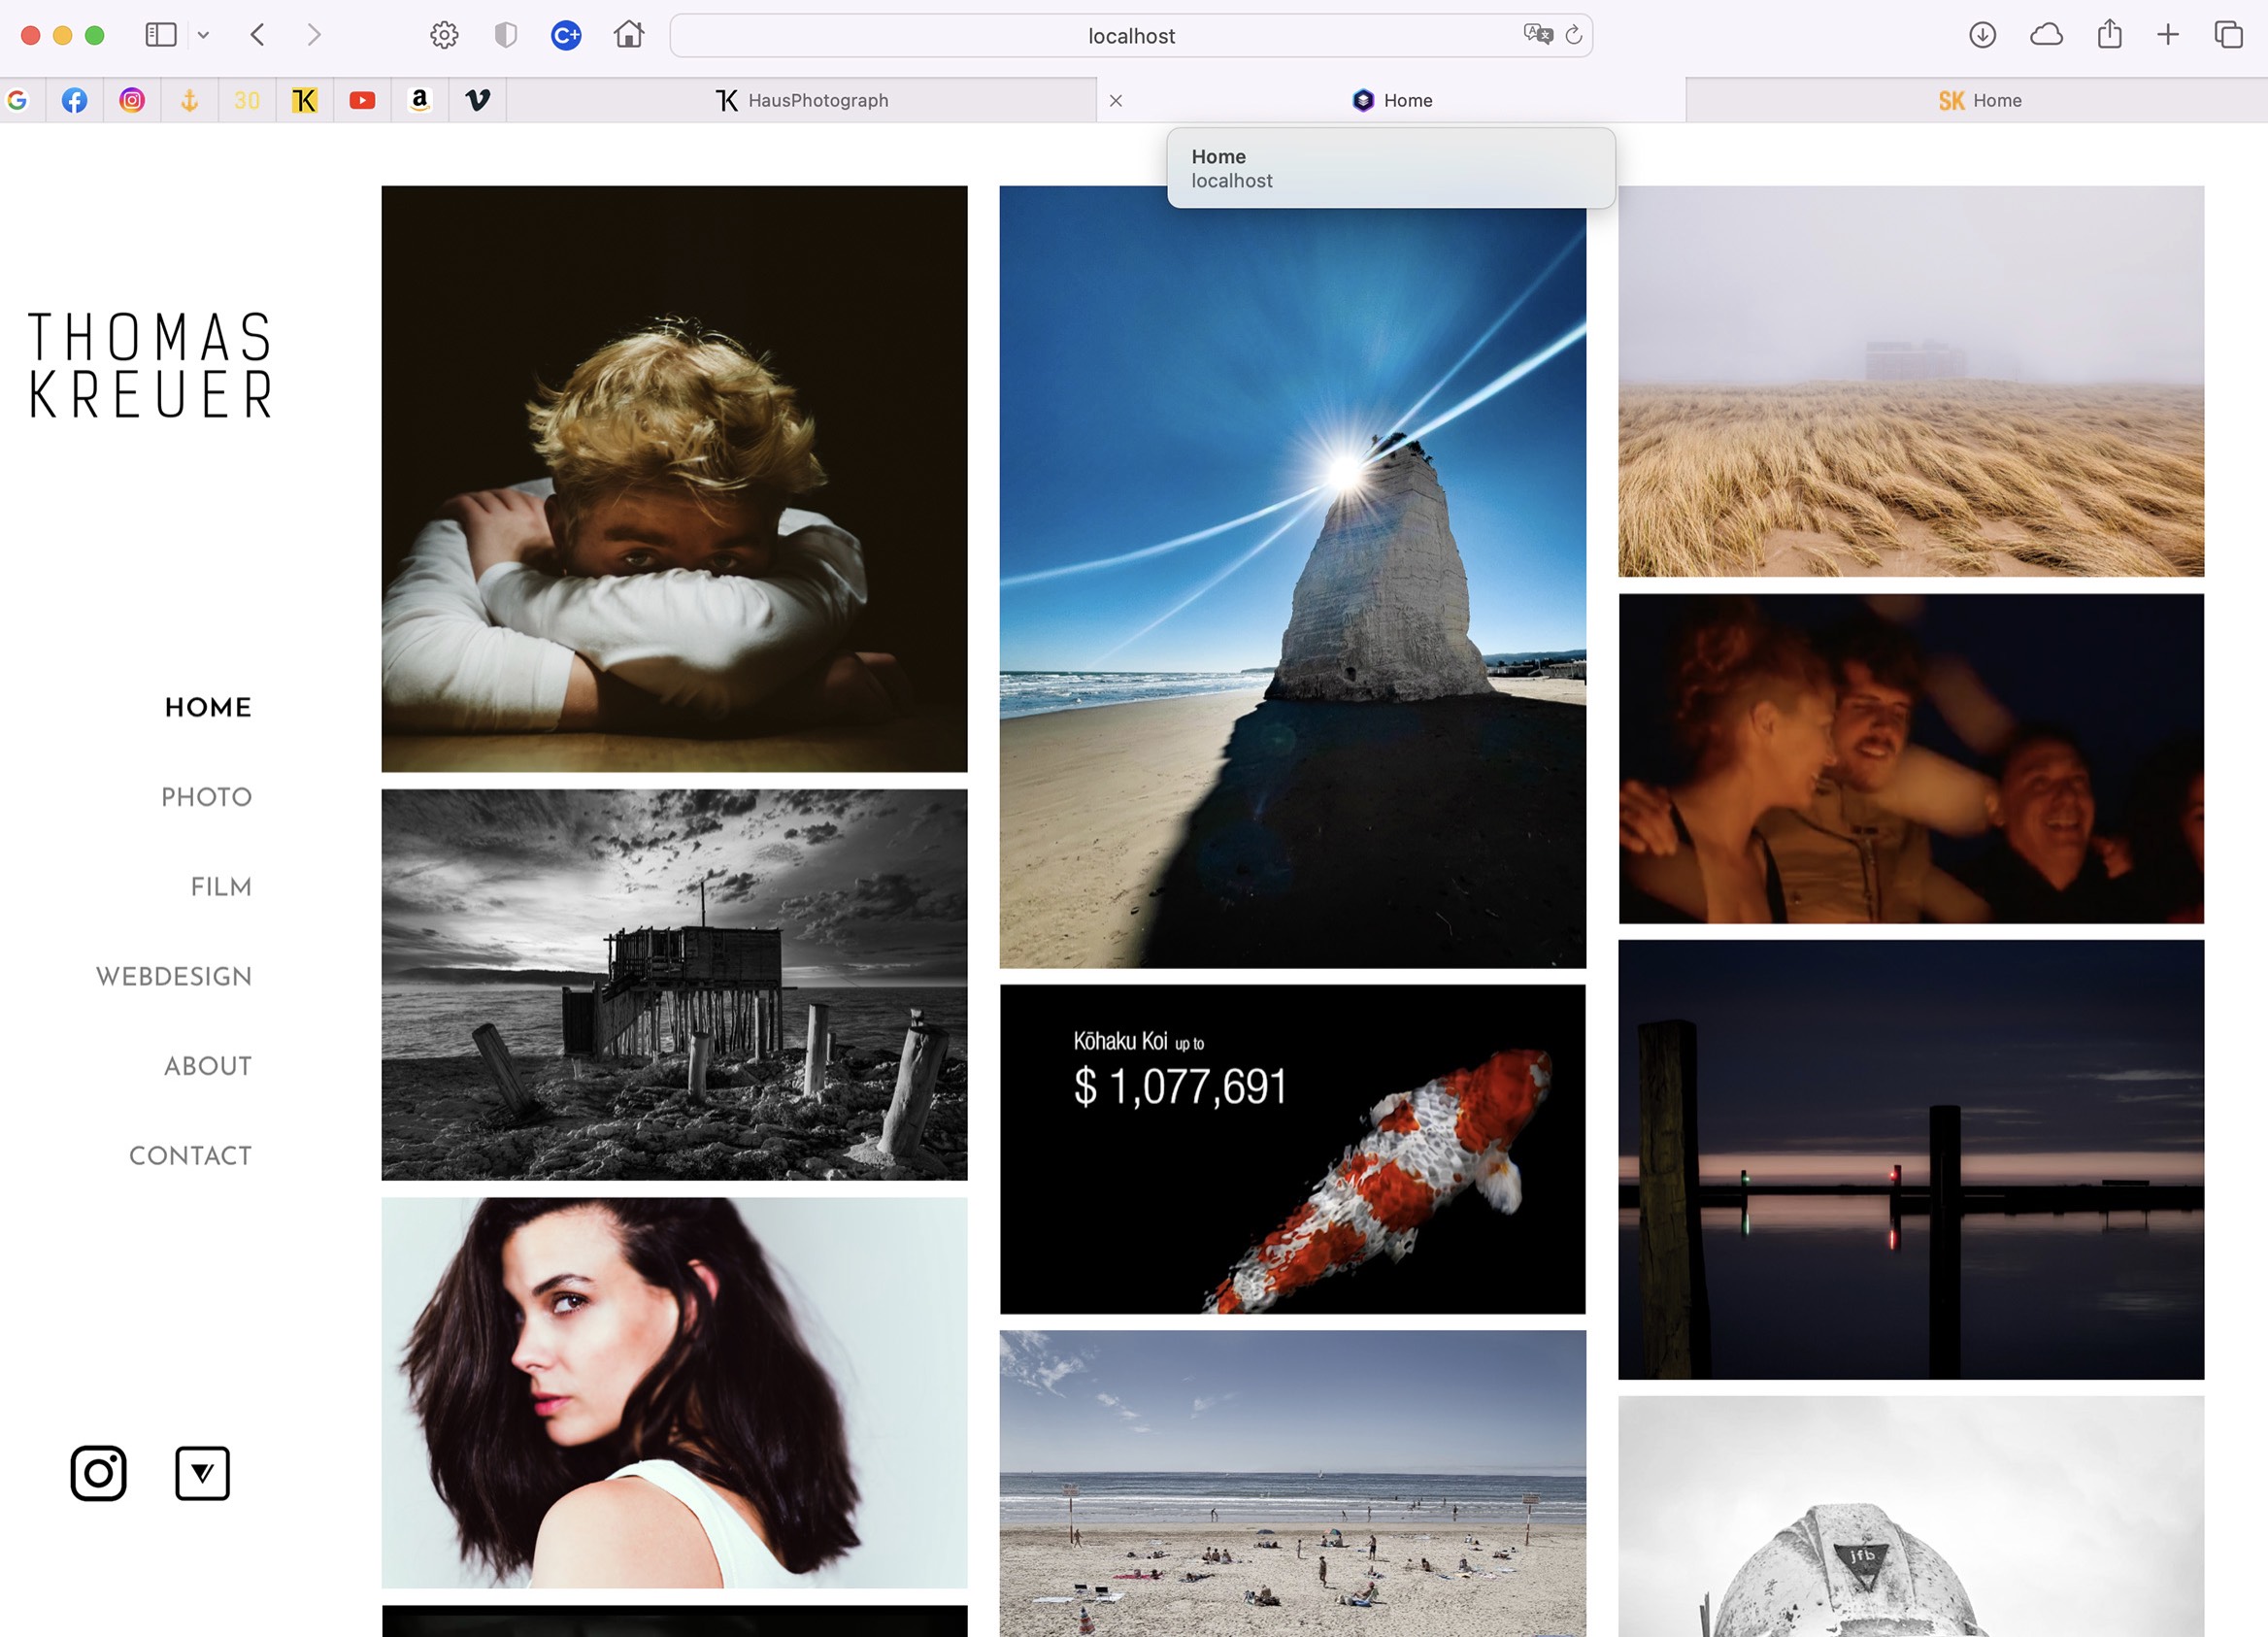The width and height of the screenshot is (2268, 1637).
Task: Open the Amazon pinned tab
Action: [420, 100]
